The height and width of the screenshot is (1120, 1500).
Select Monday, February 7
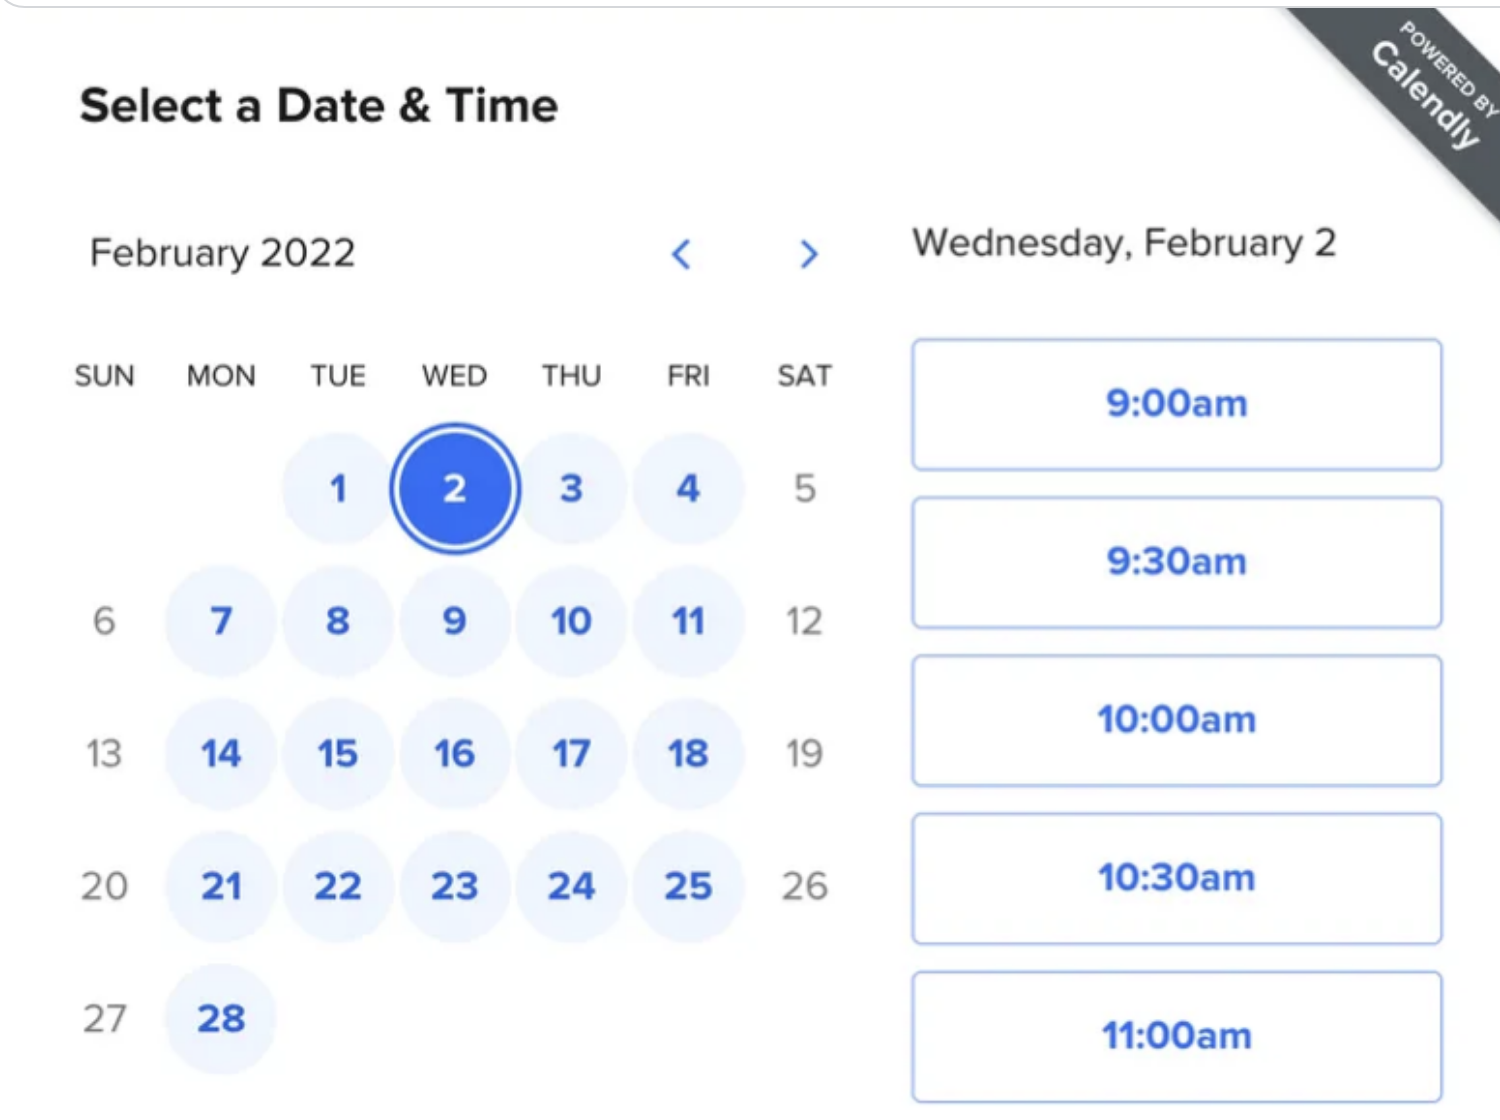click(x=221, y=621)
